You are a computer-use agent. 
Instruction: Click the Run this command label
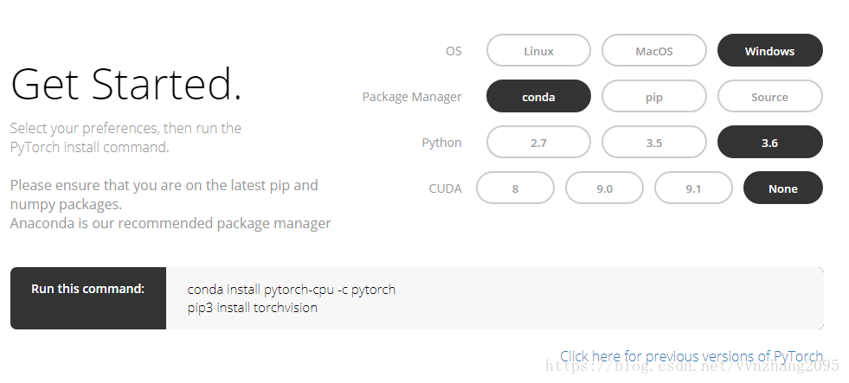(x=88, y=289)
